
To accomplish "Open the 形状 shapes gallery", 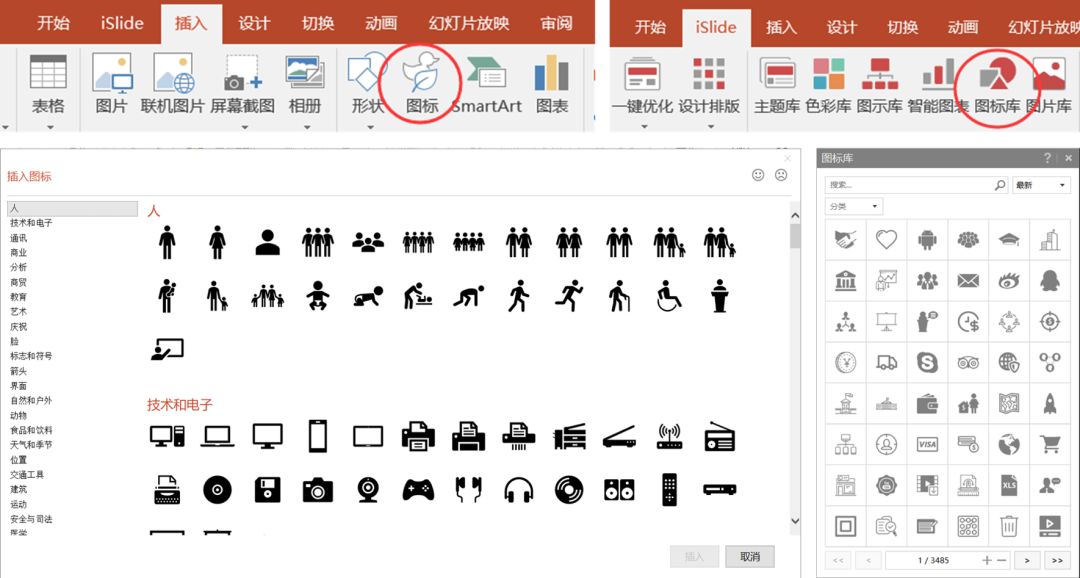I will click(367, 84).
